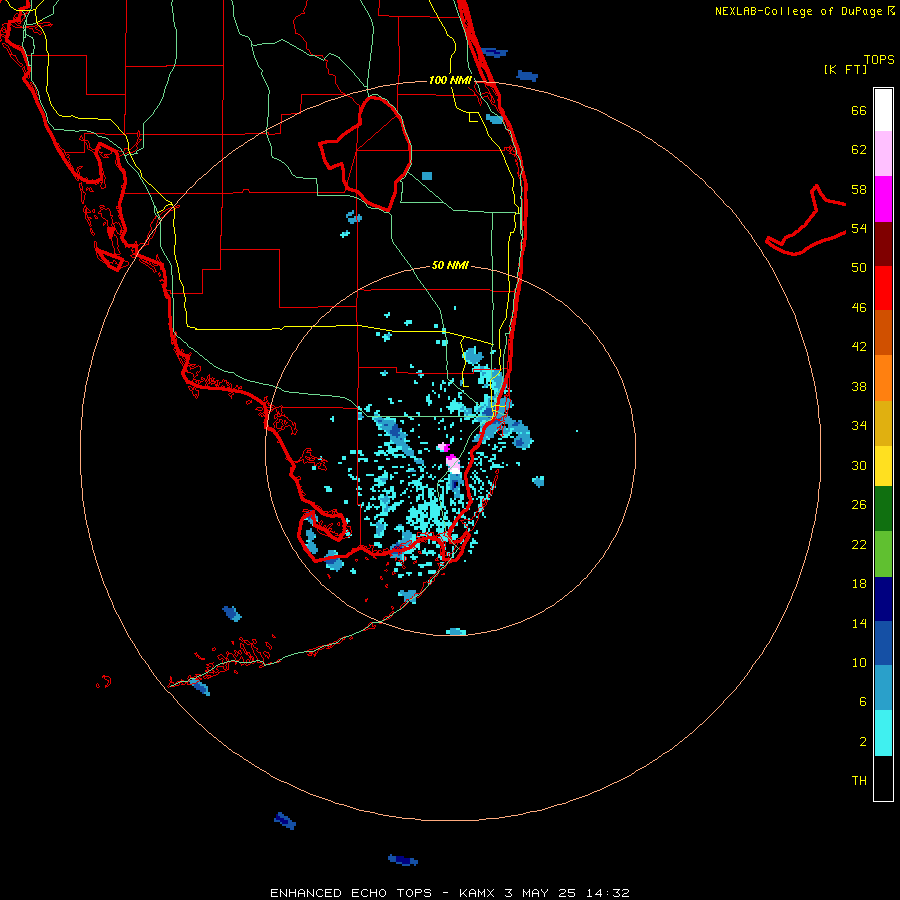Select the bright red legend swatch

click(883, 288)
